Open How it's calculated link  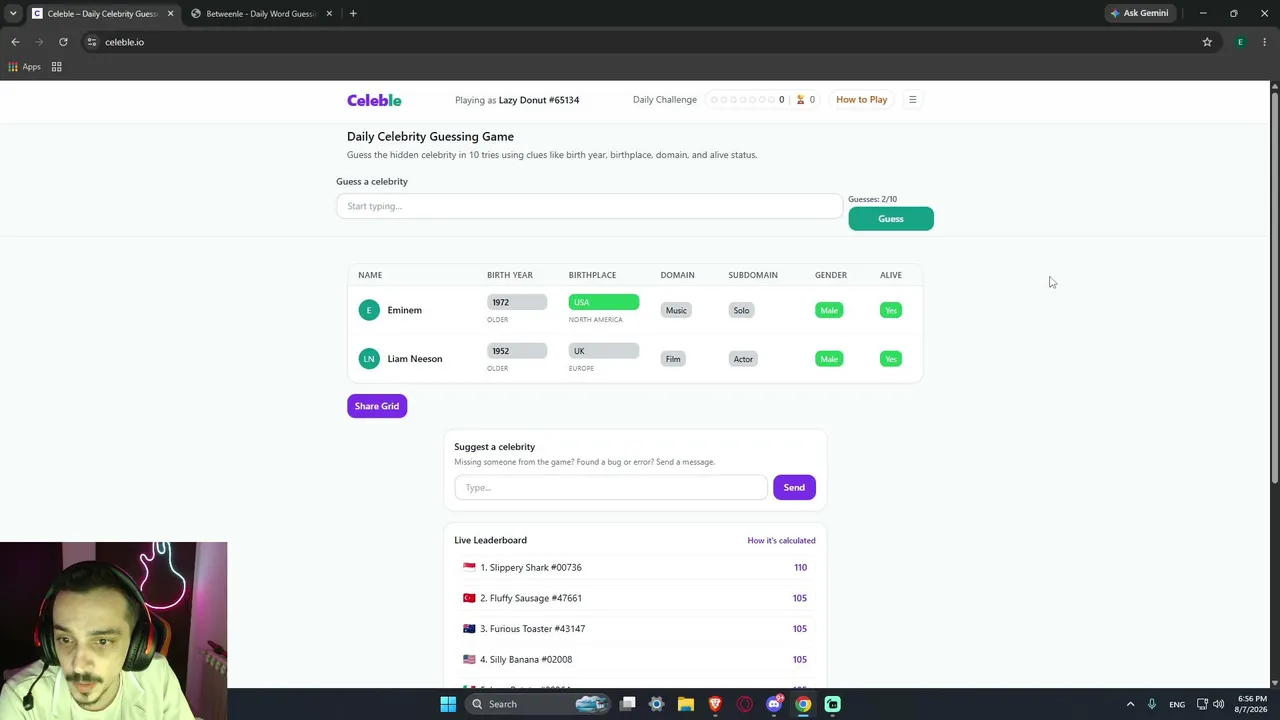pos(781,540)
